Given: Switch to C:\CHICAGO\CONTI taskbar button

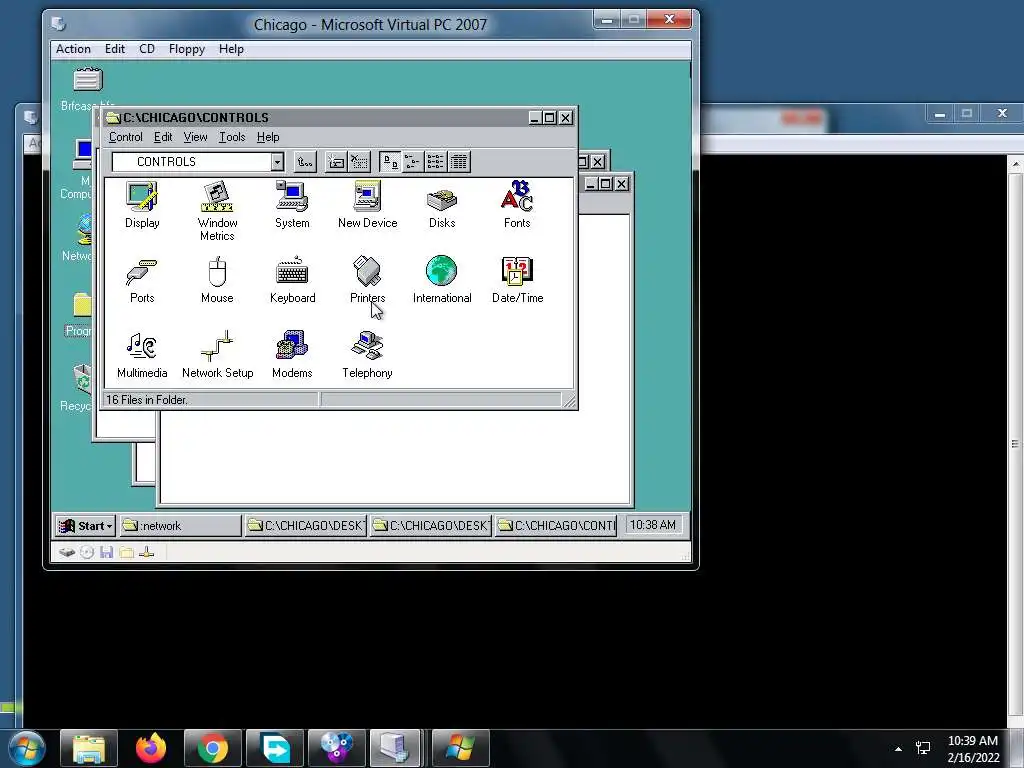Looking at the screenshot, I should pyautogui.click(x=556, y=526).
